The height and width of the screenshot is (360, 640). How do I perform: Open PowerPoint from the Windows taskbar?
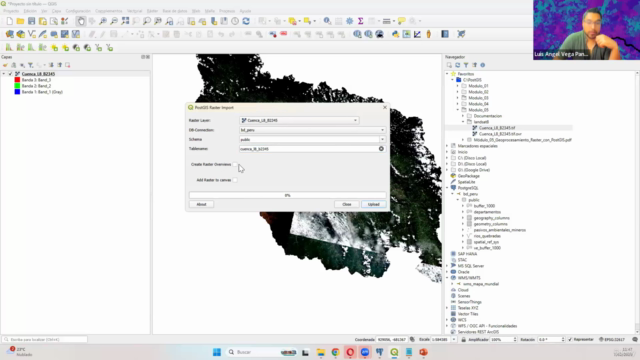(424, 352)
